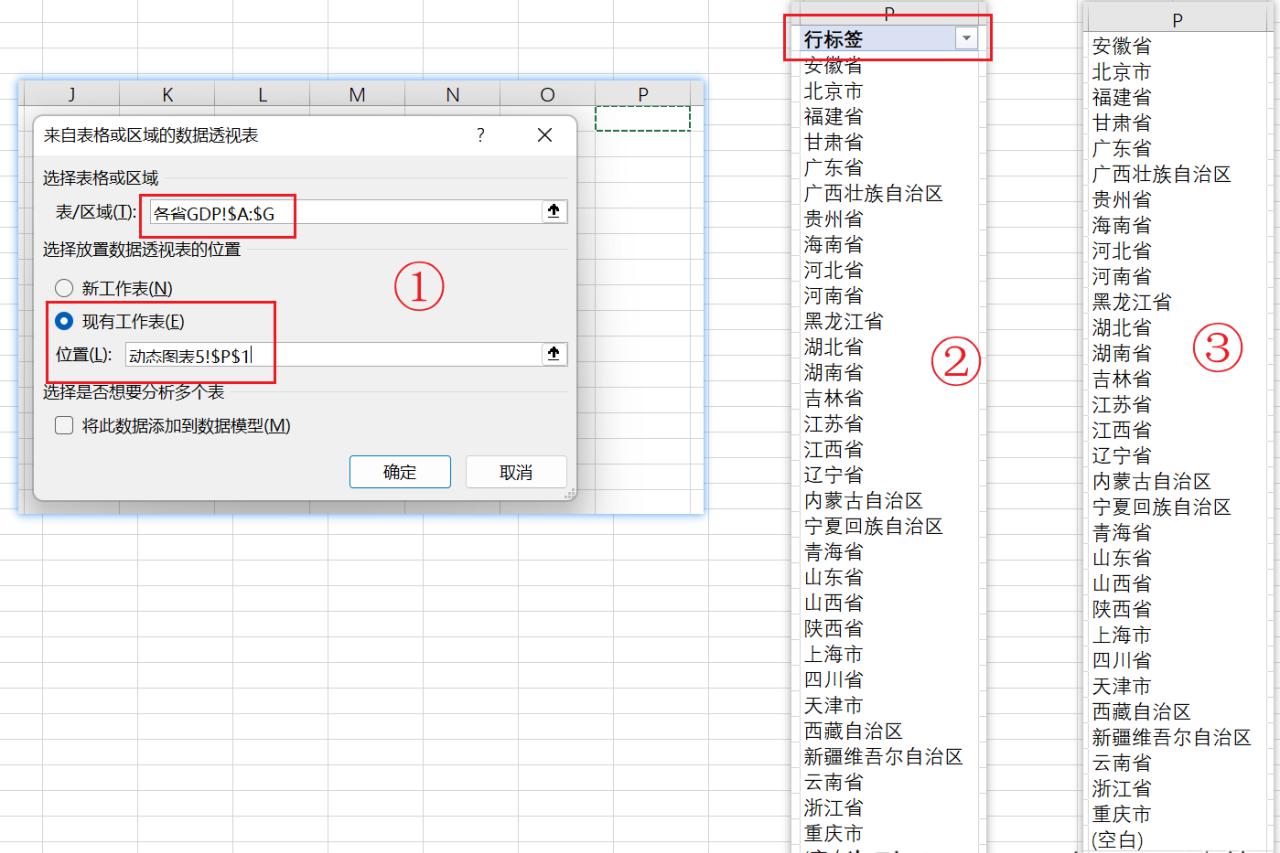Select 四川省 in the list ending with (空白)
The image size is (1280, 853).
tap(1121, 660)
